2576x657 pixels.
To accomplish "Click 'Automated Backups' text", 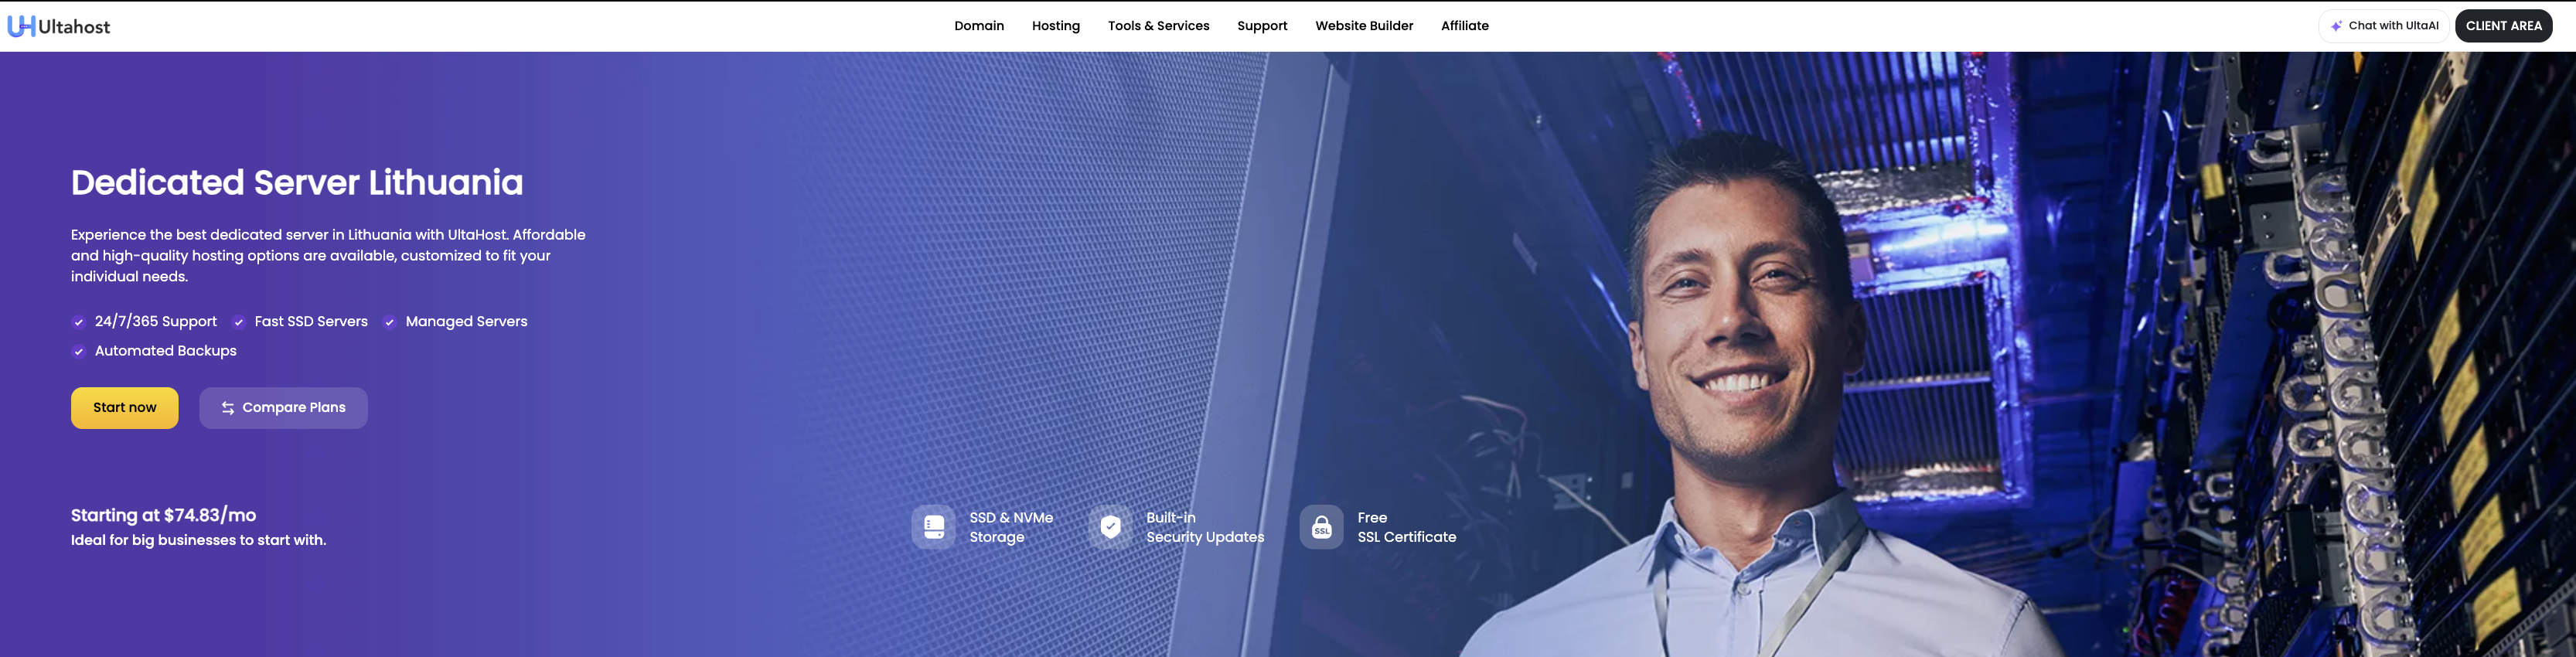I will 166,351.
